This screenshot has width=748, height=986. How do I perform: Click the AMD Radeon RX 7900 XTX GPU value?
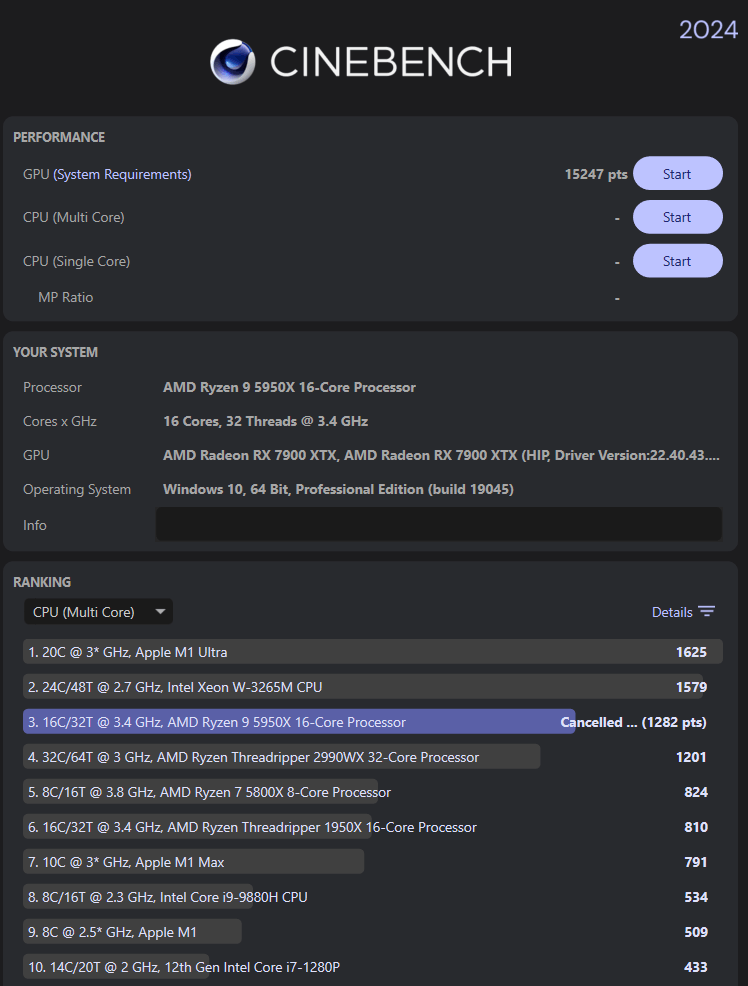[441, 455]
